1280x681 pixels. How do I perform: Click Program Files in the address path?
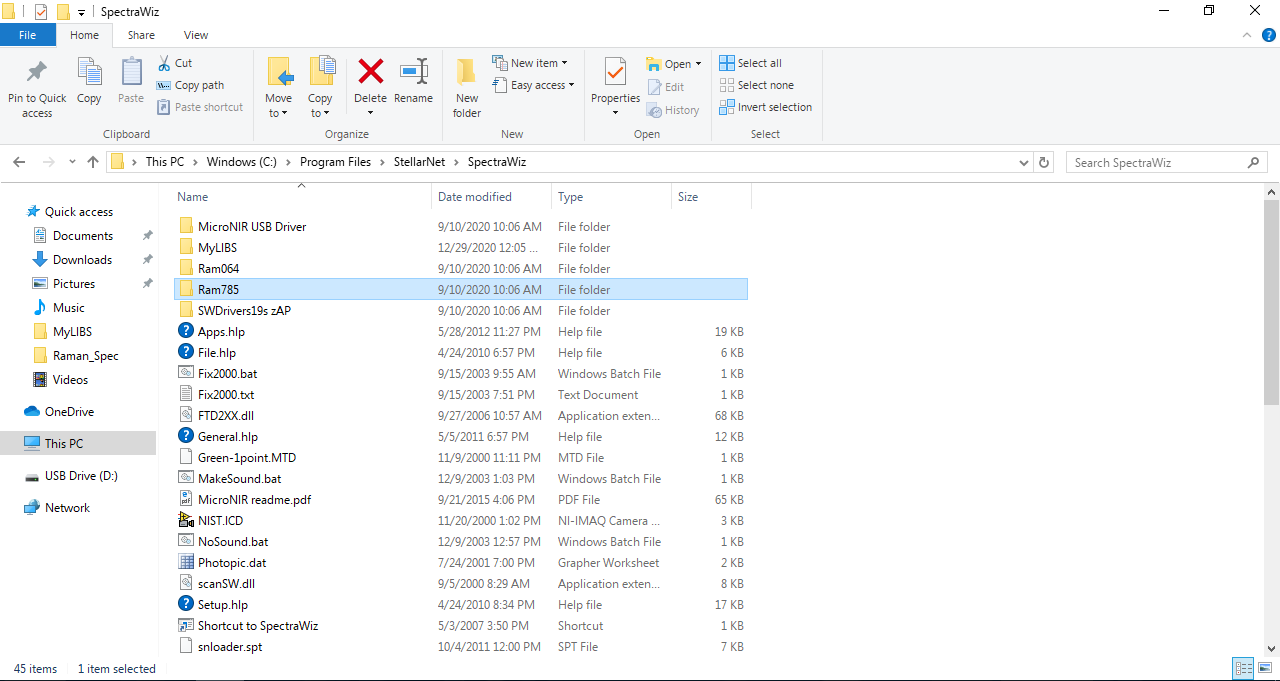click(x=334, y=162)
